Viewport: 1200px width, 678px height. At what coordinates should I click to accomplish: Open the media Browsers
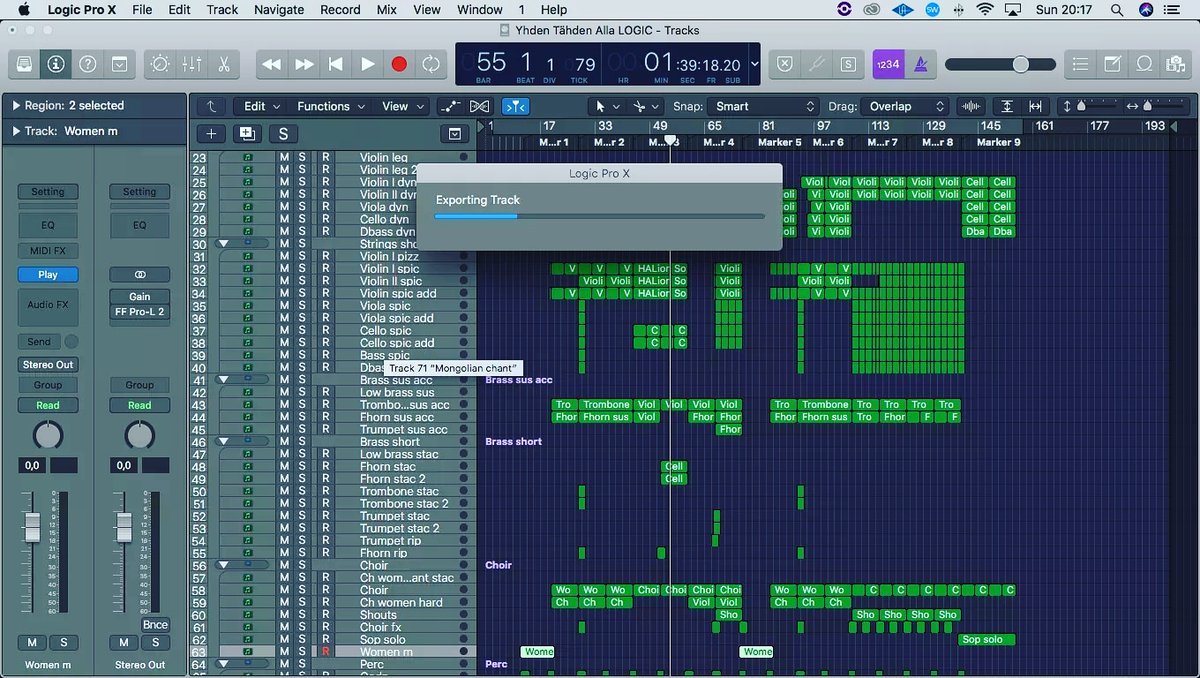click(1176, 64)
